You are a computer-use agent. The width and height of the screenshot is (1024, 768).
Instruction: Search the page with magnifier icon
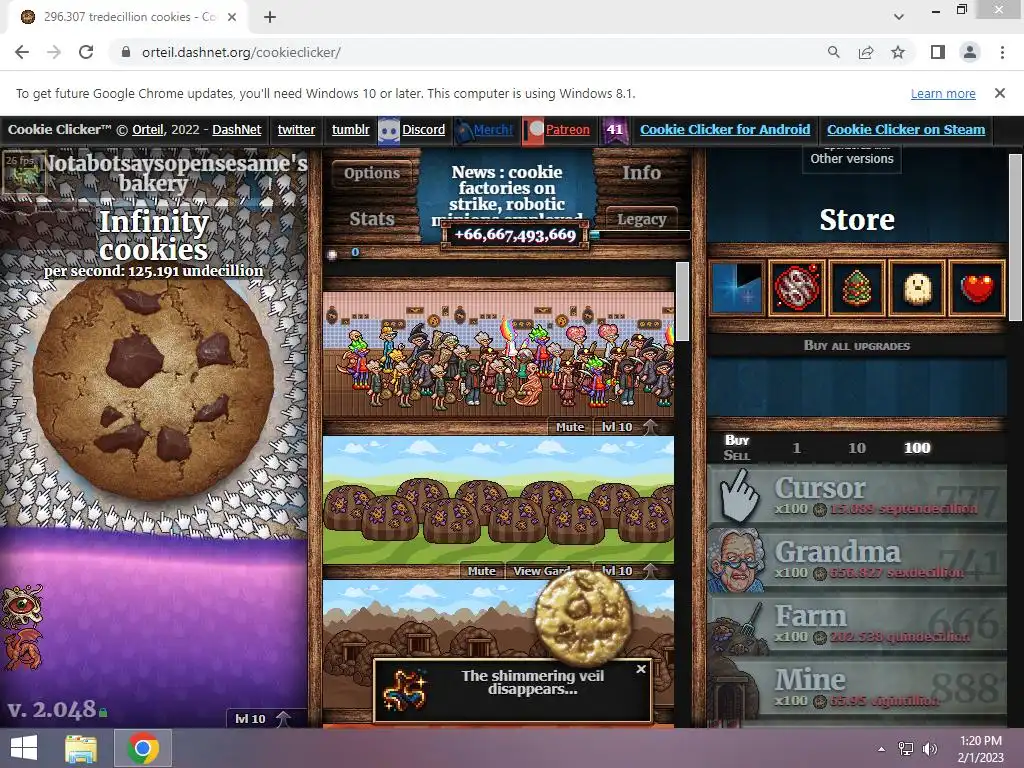click(833, 52)
